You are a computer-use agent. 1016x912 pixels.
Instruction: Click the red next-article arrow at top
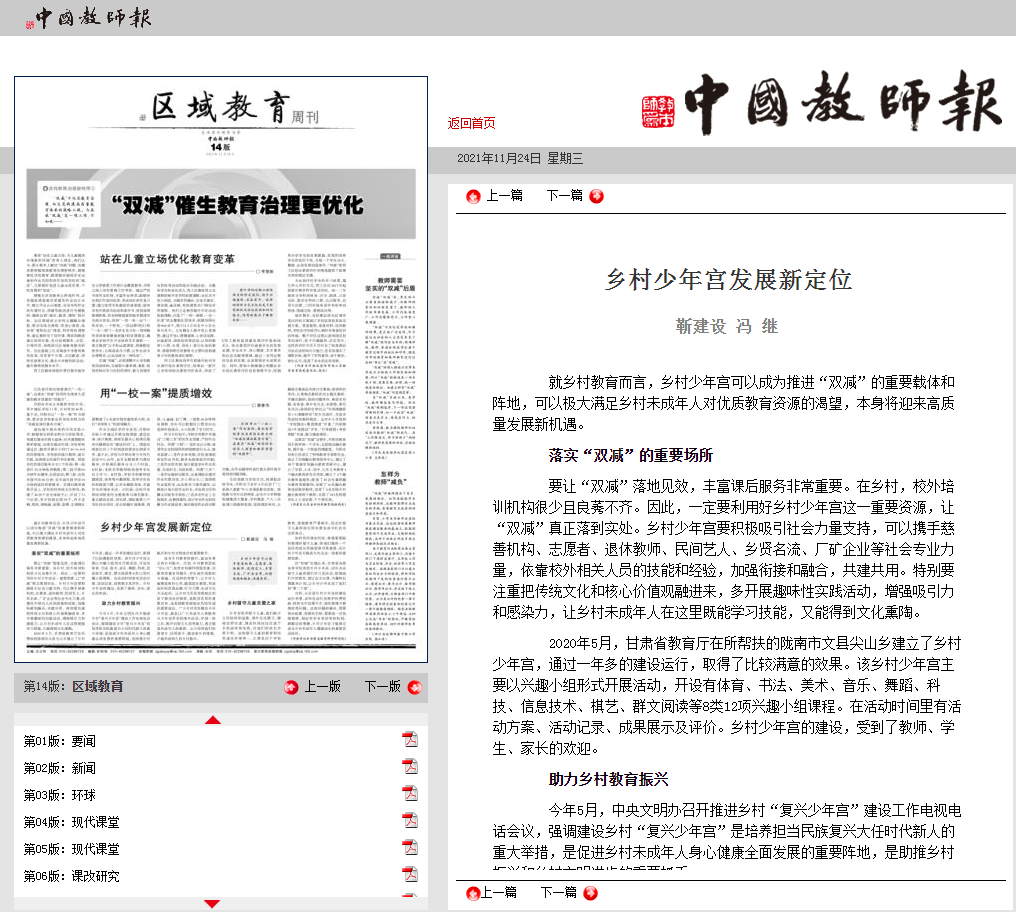[x=597, y=196]
